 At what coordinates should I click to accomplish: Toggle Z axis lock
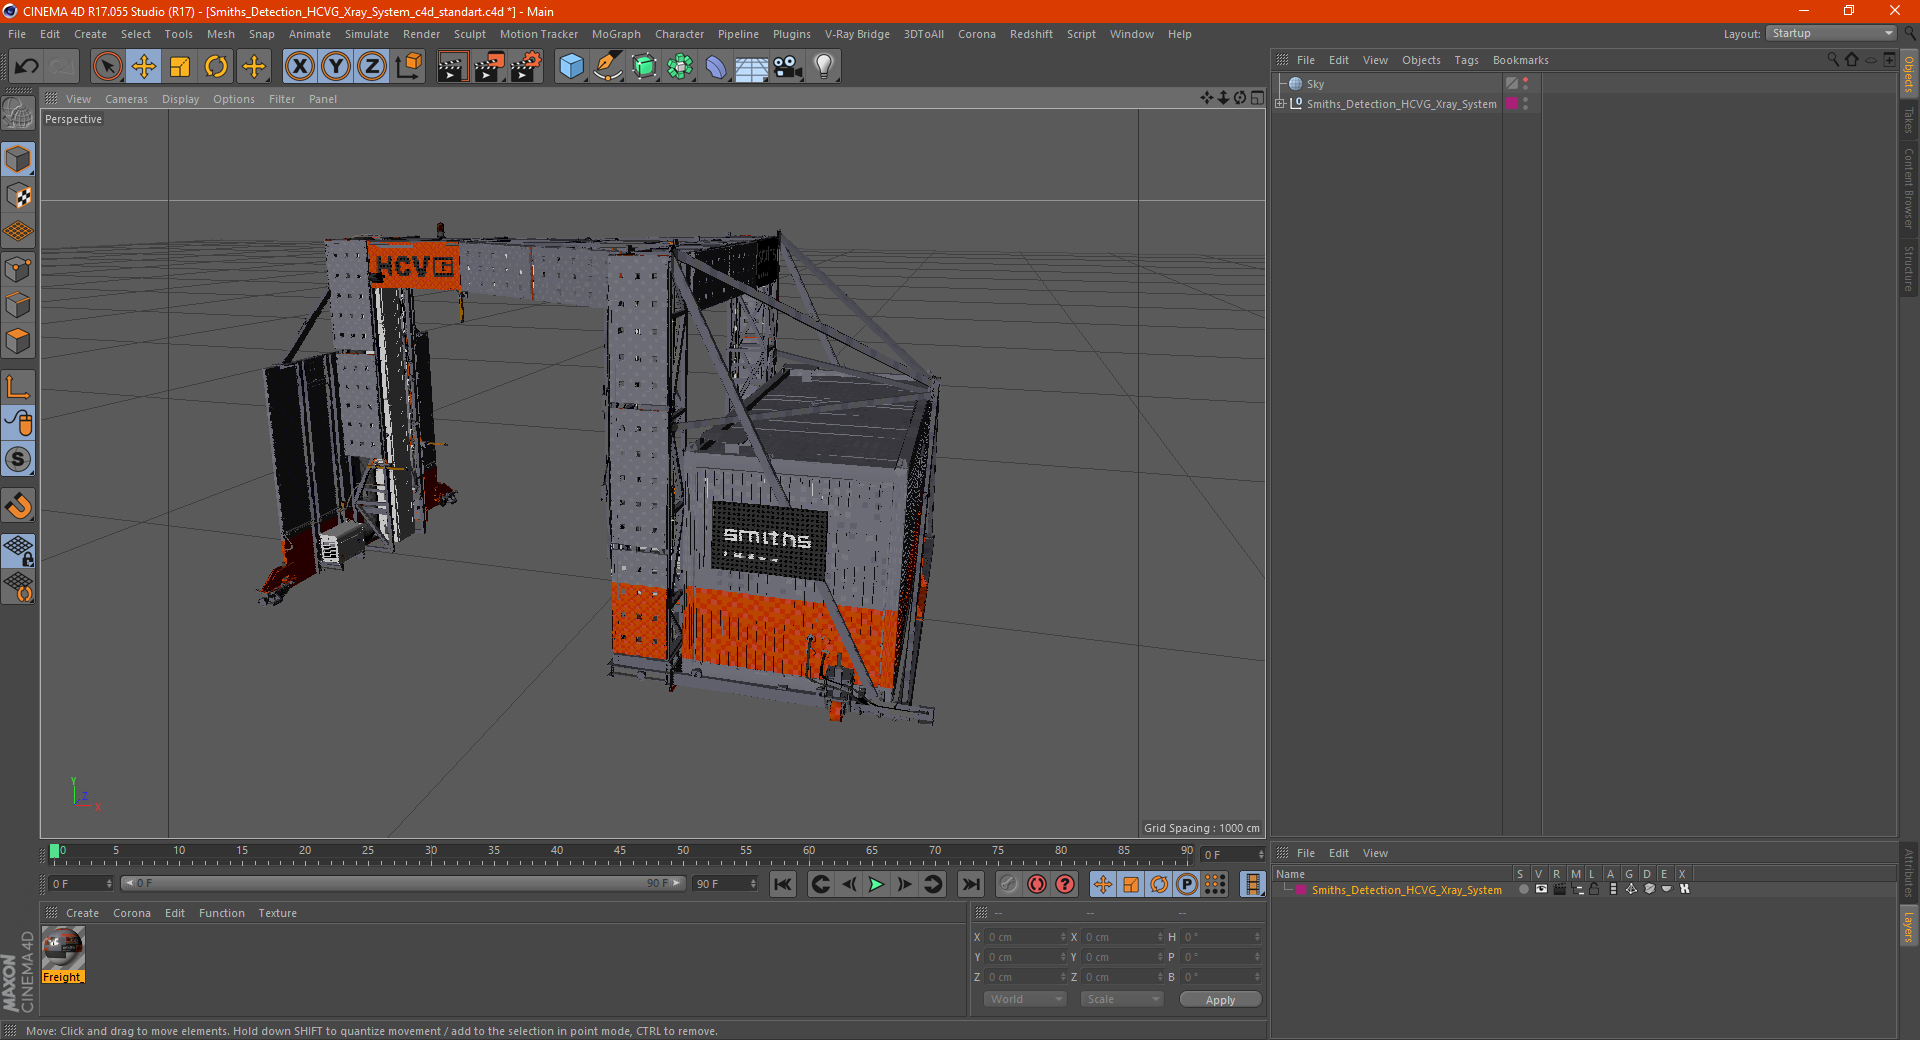coord(372,67)
